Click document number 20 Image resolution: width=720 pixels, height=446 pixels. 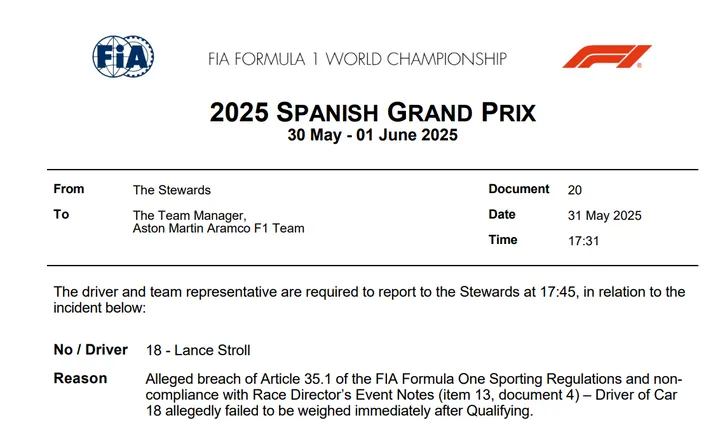574,190
